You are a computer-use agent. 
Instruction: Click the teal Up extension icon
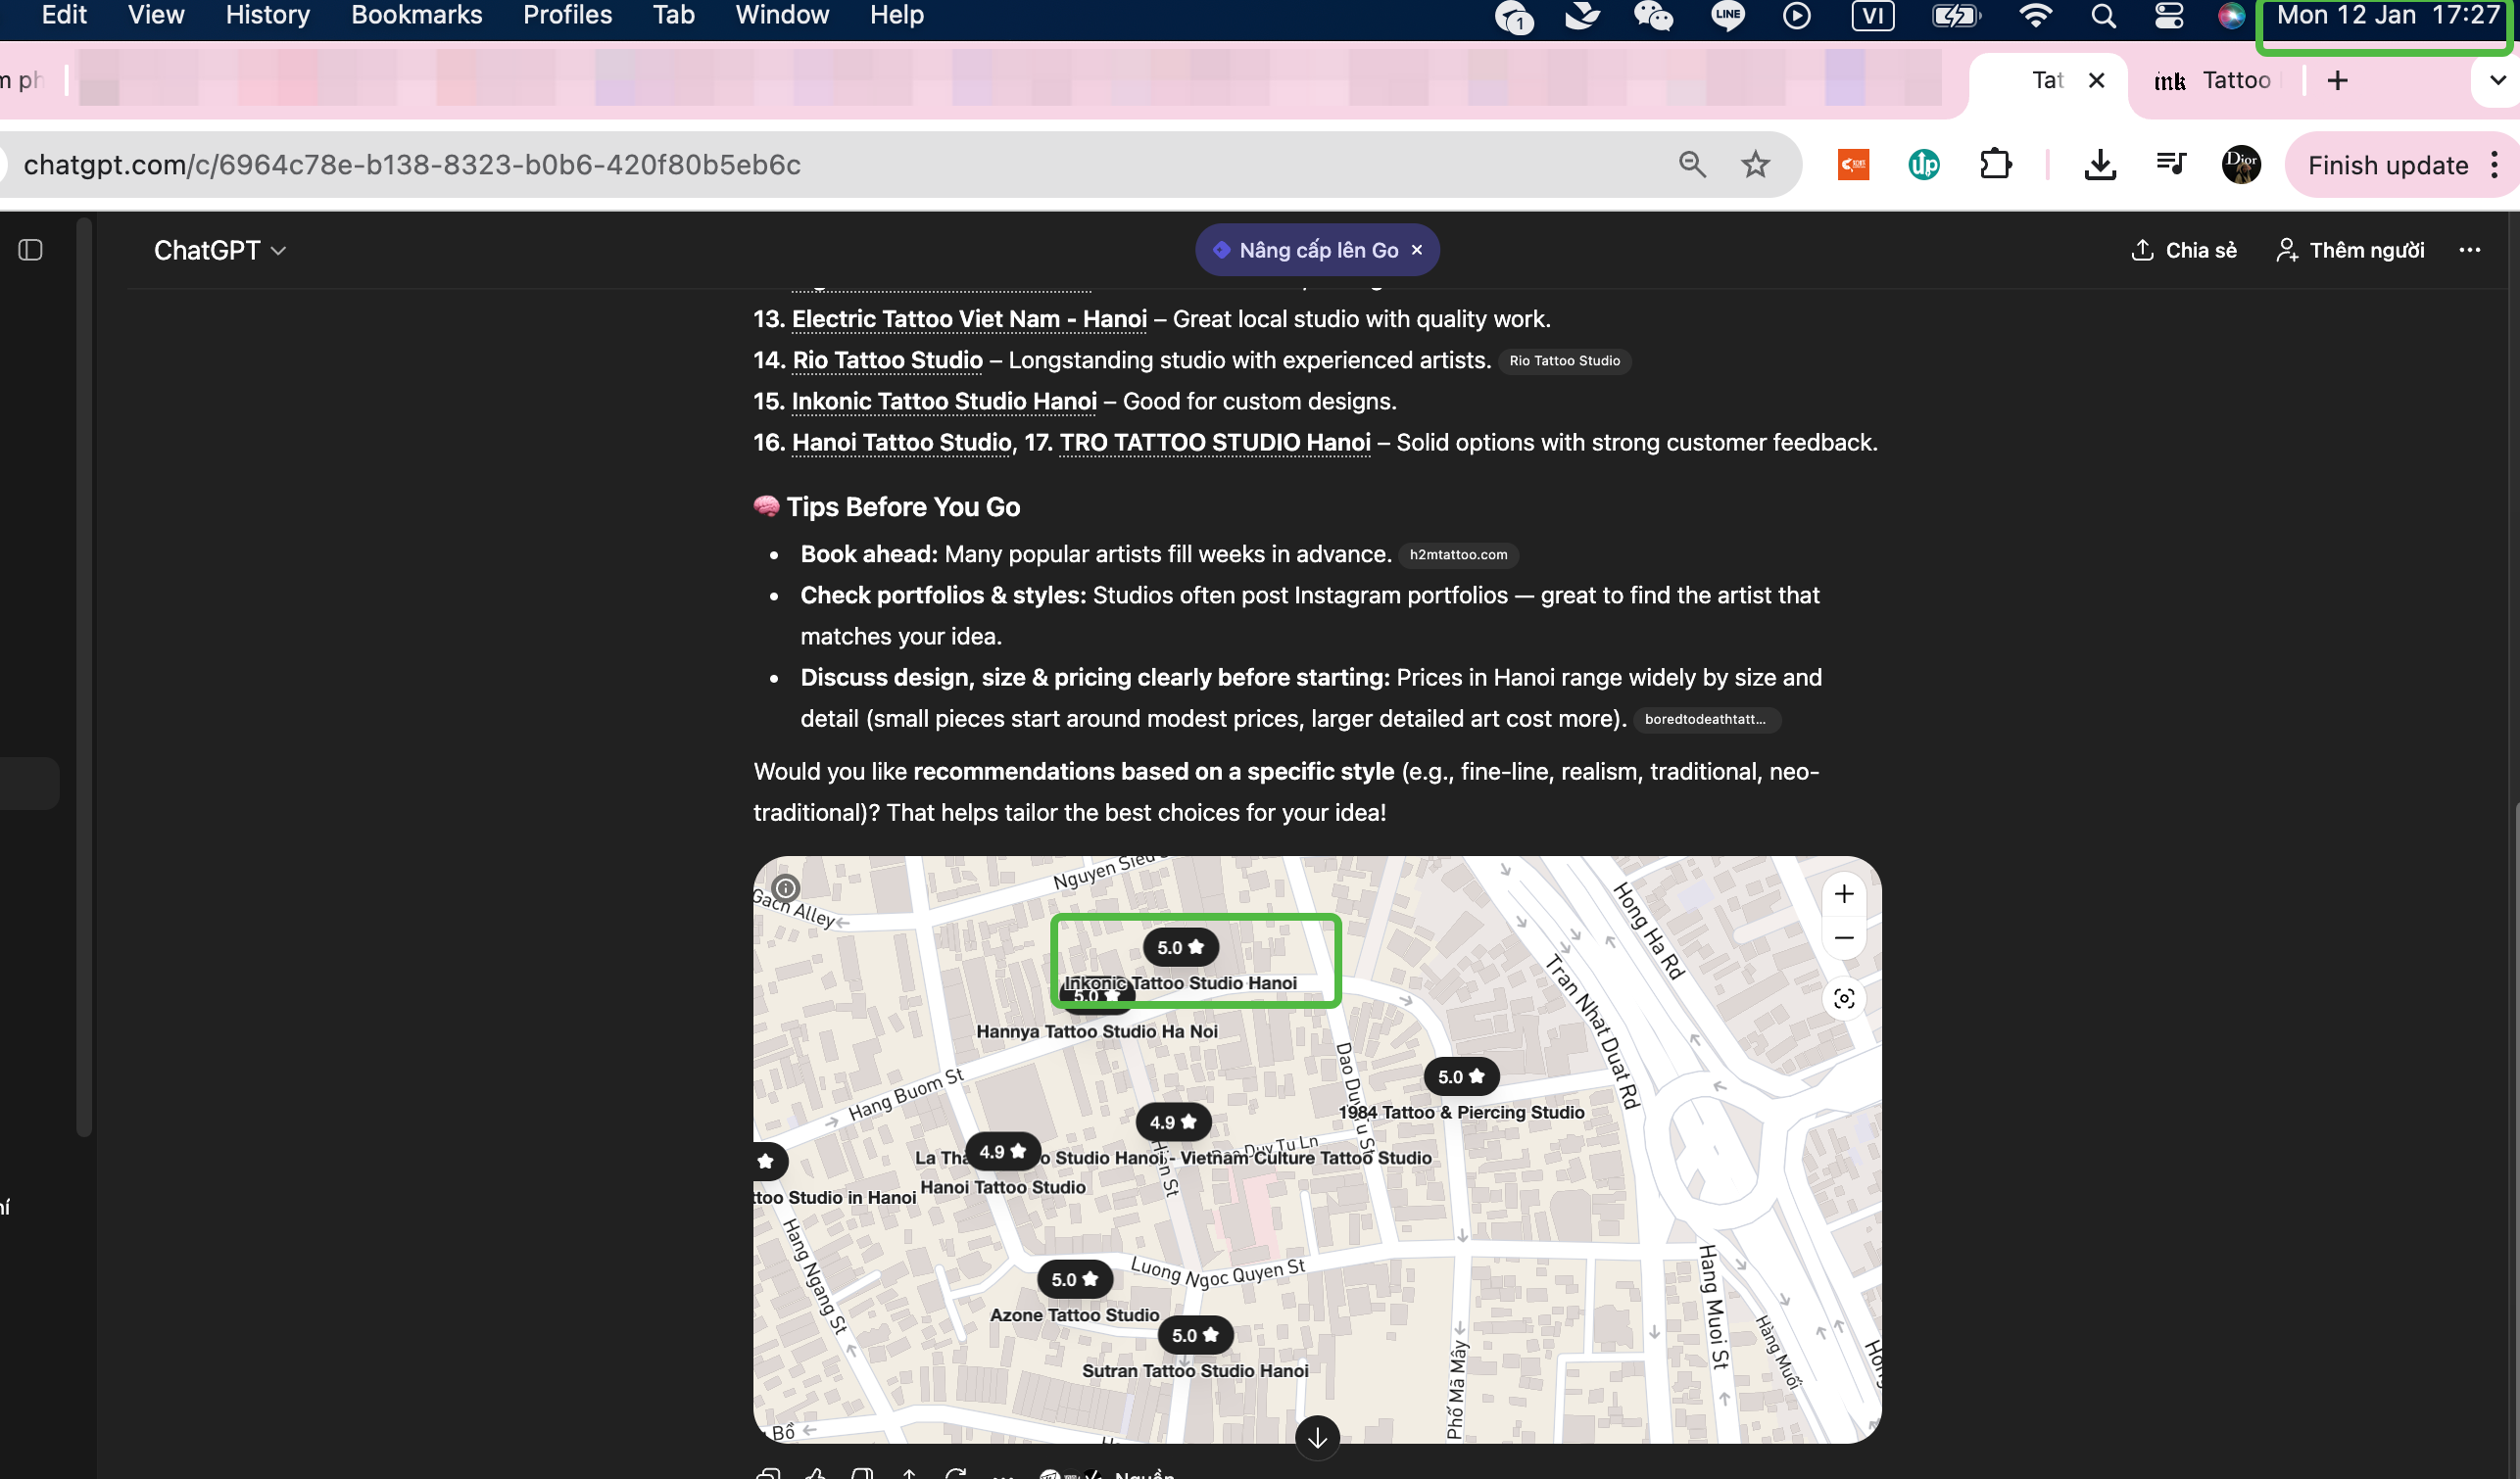1923,165
